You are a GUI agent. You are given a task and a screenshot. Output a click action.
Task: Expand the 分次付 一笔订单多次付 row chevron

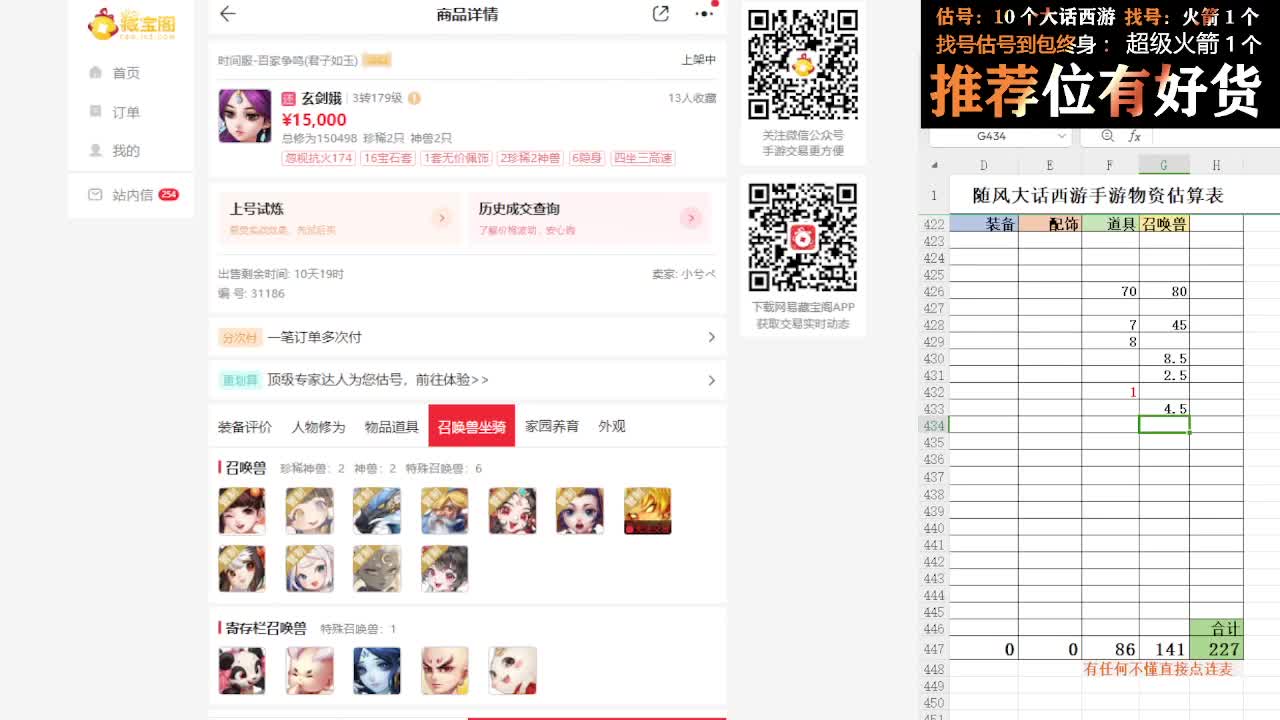[711, 339]
